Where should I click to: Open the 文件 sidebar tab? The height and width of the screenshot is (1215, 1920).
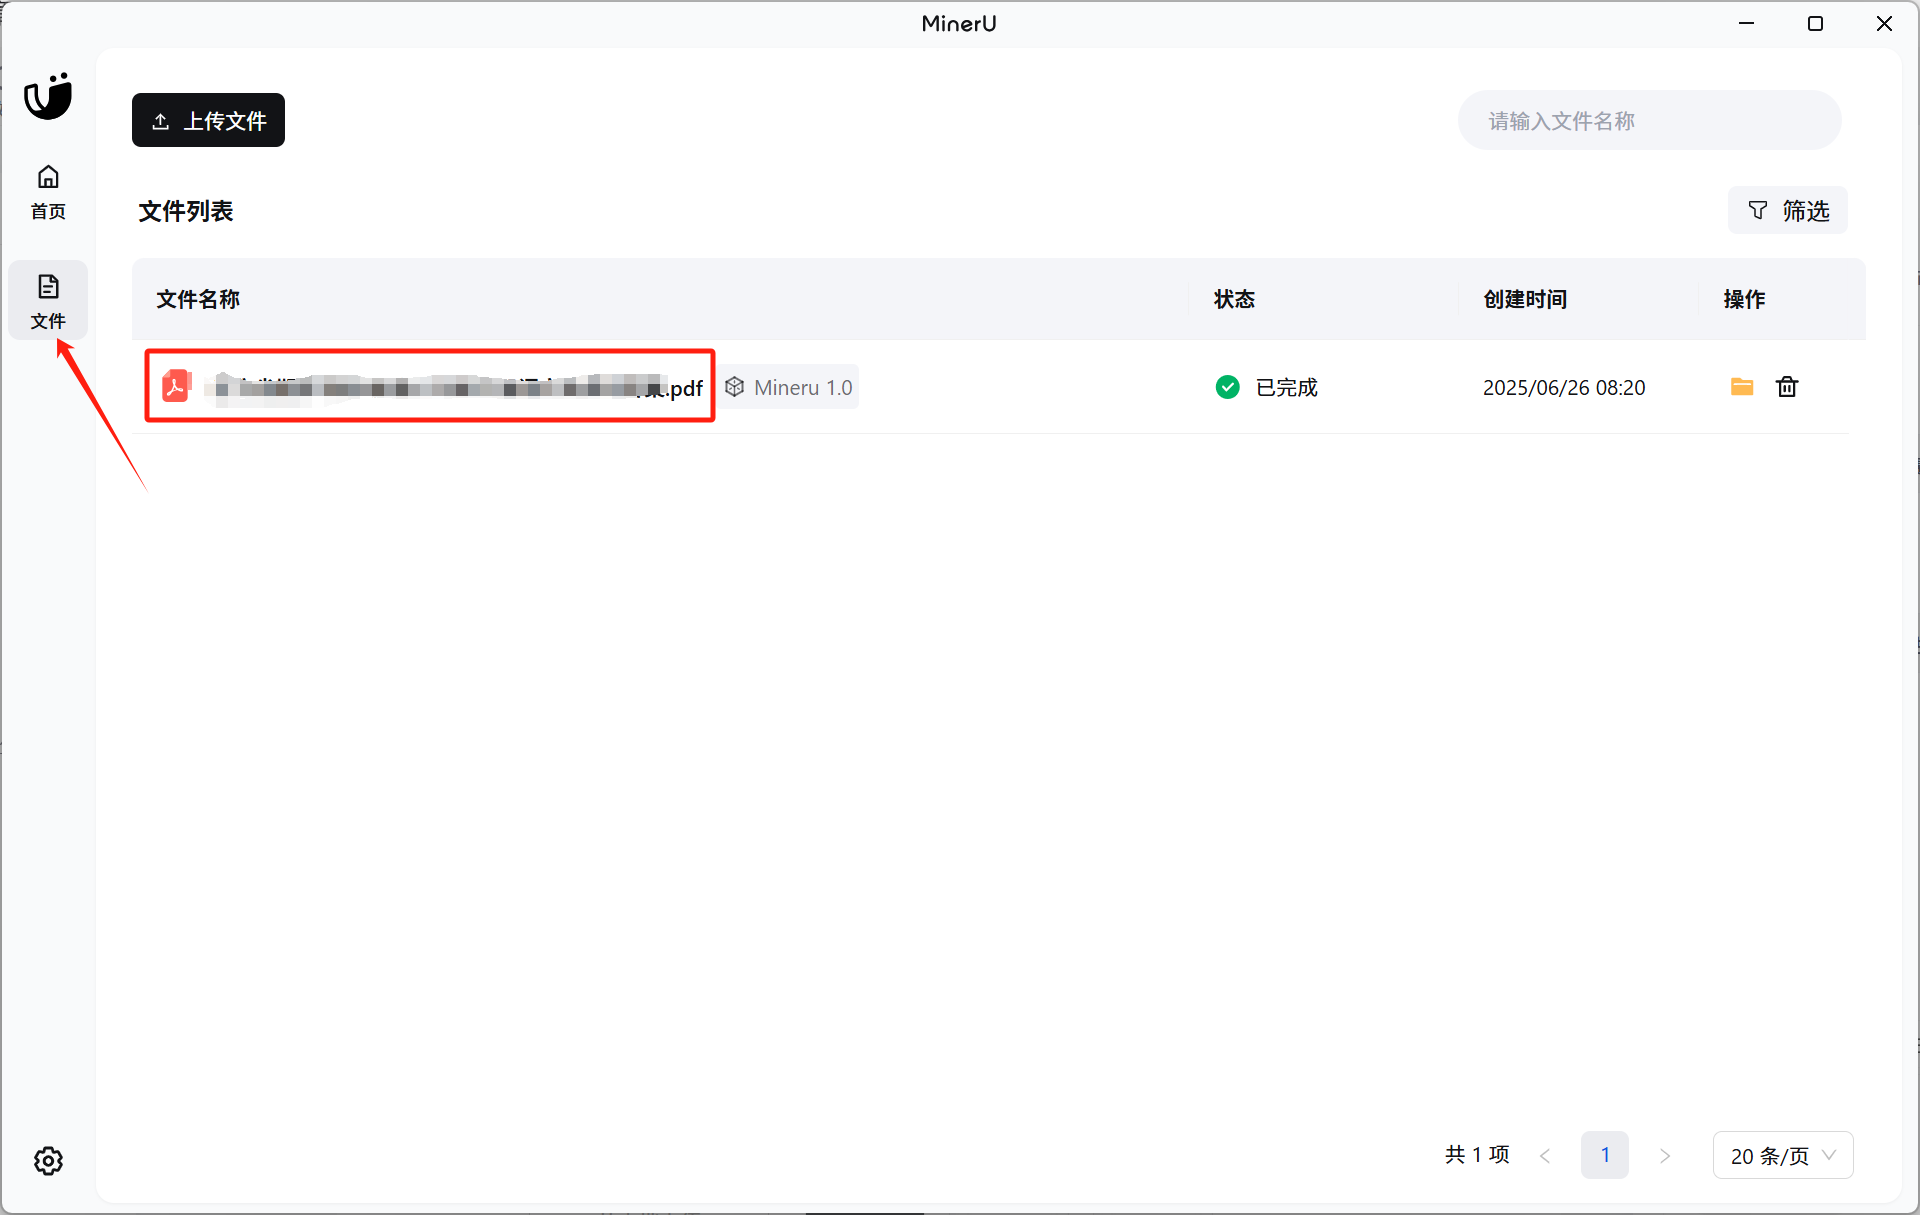coord(48,300)
